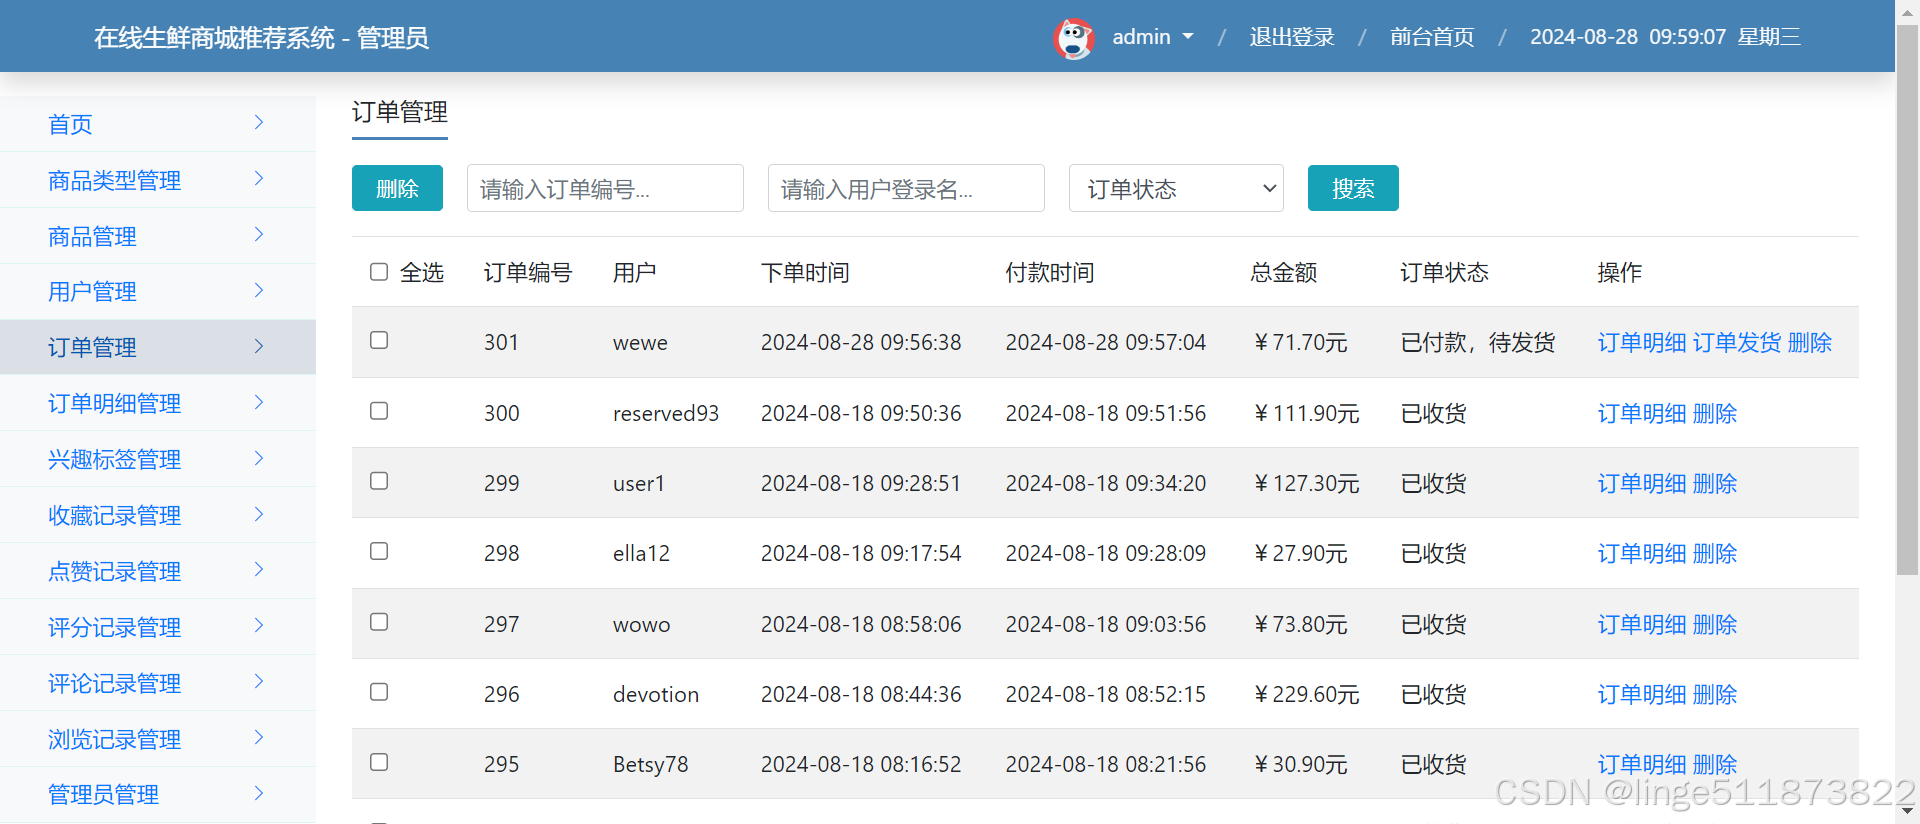The image size is (1920, 824).
Task: Open 订单明细 for order 300
Action: [x=1642, y=413]
